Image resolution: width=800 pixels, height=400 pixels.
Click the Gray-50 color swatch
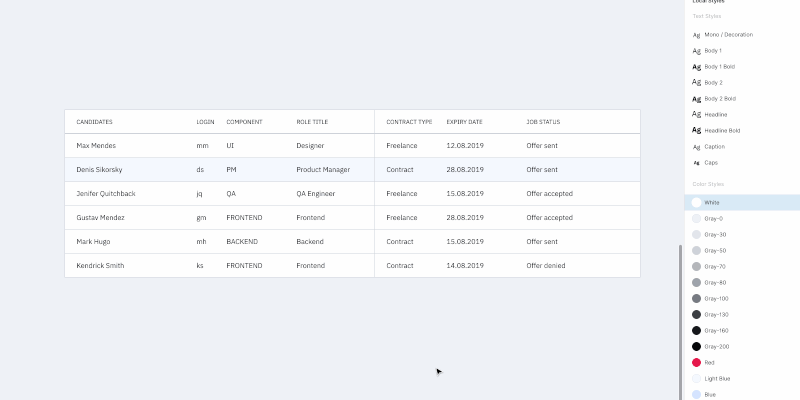(x=696, y=250)
